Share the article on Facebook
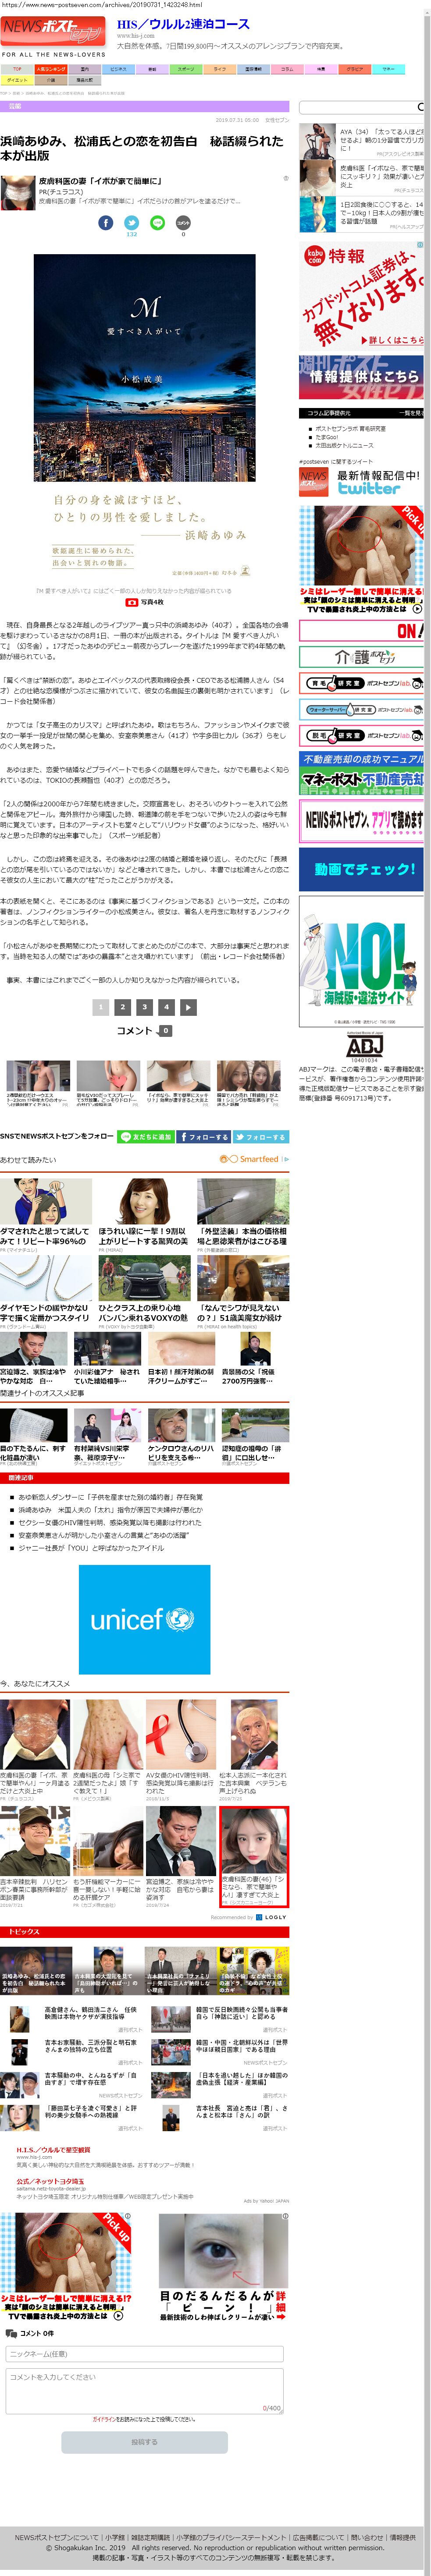 pos(105,222)
